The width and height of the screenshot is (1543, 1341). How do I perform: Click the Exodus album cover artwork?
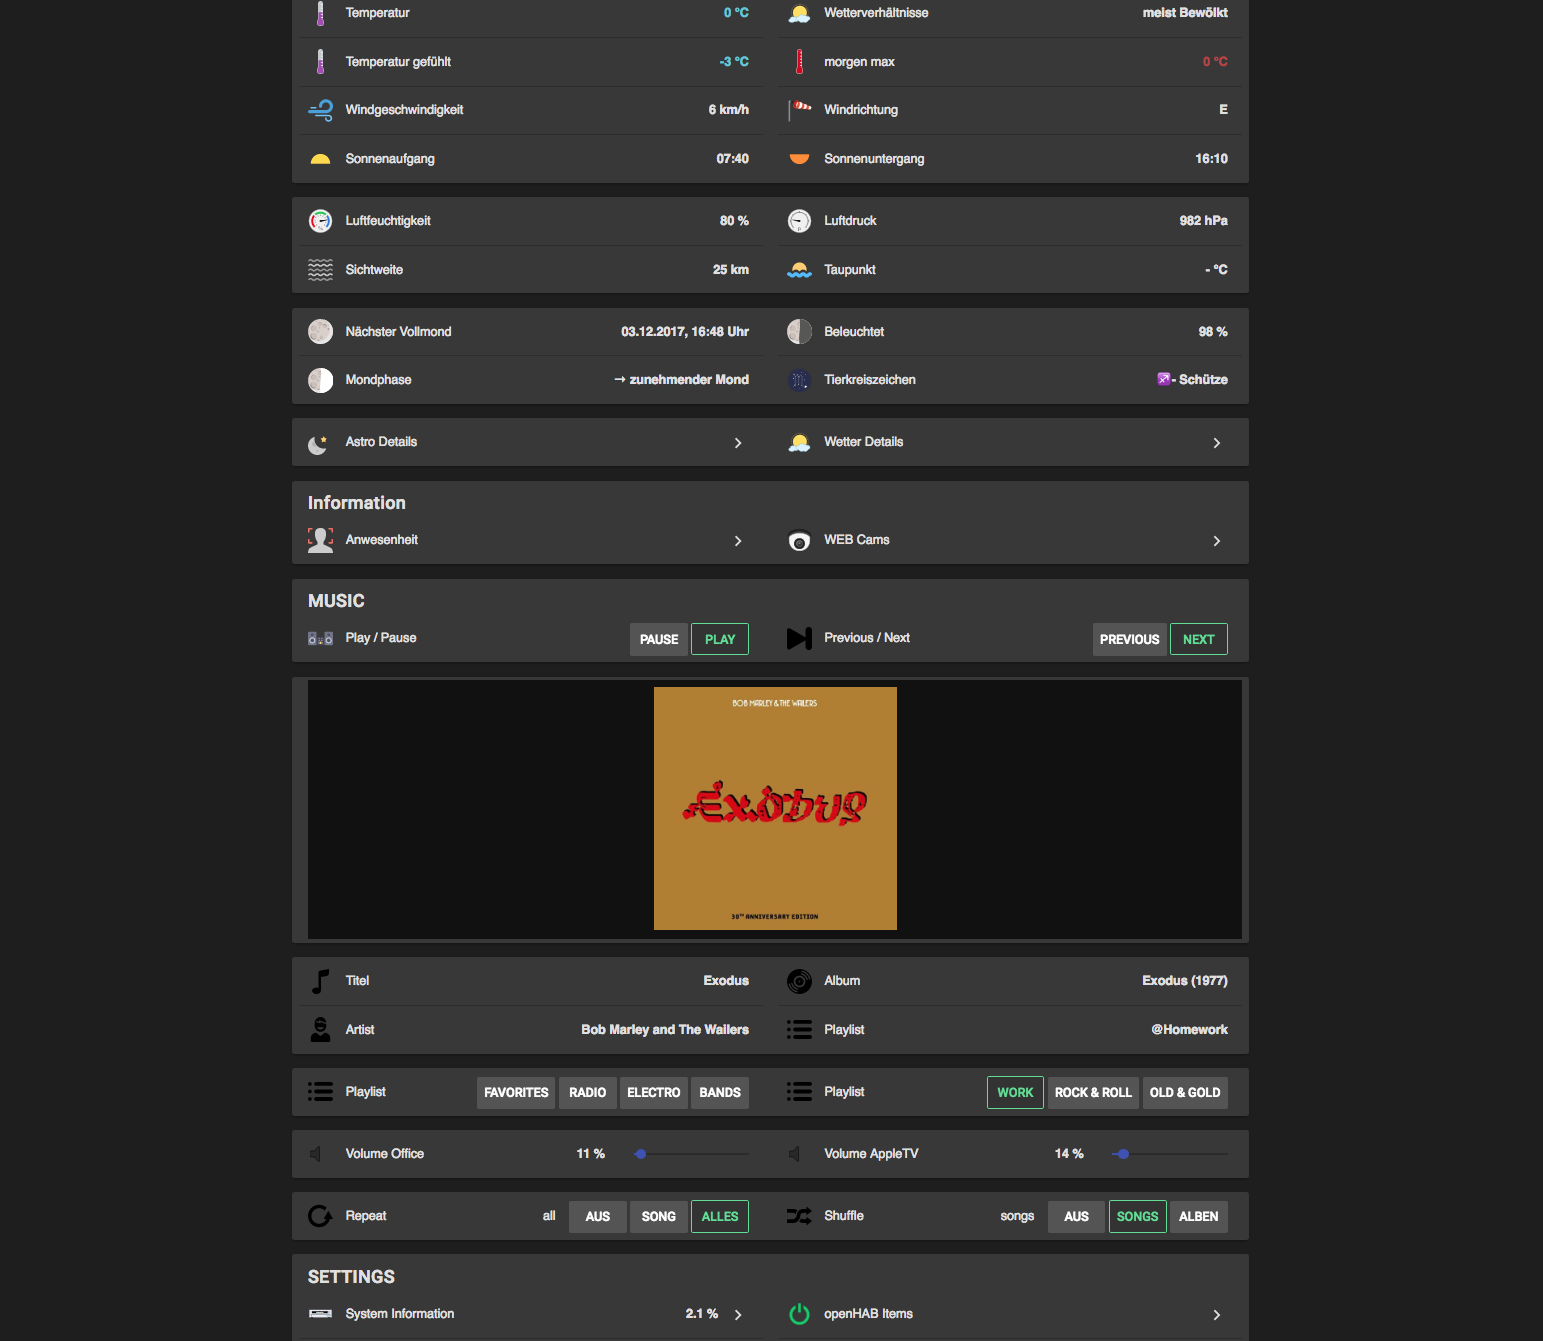[775, 809]
